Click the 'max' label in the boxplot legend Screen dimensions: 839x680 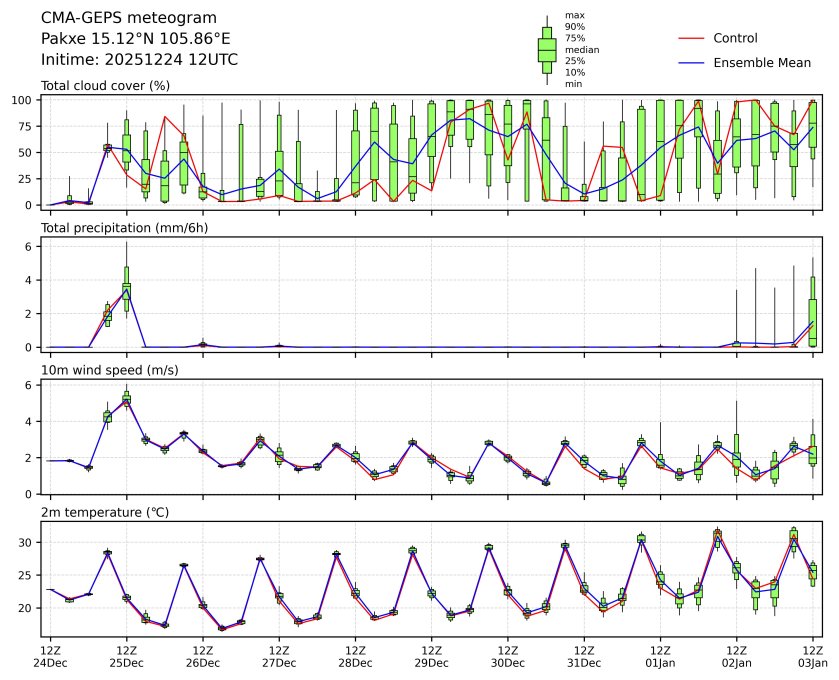point(574,15)
